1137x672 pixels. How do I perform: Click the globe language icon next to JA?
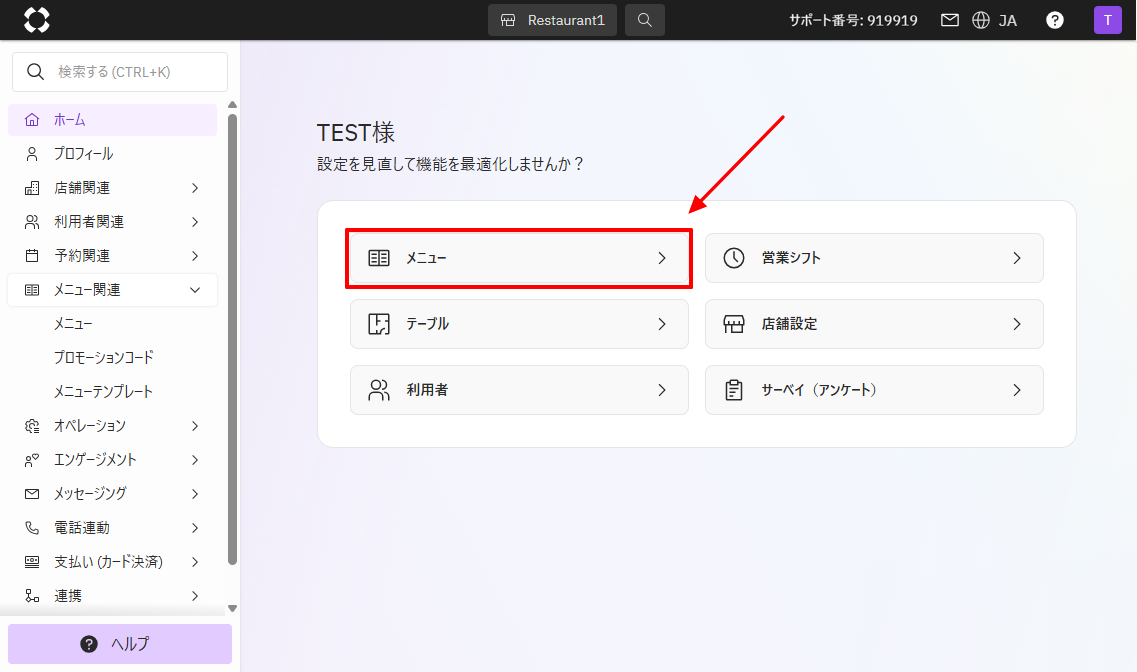(x=980, y=20)
